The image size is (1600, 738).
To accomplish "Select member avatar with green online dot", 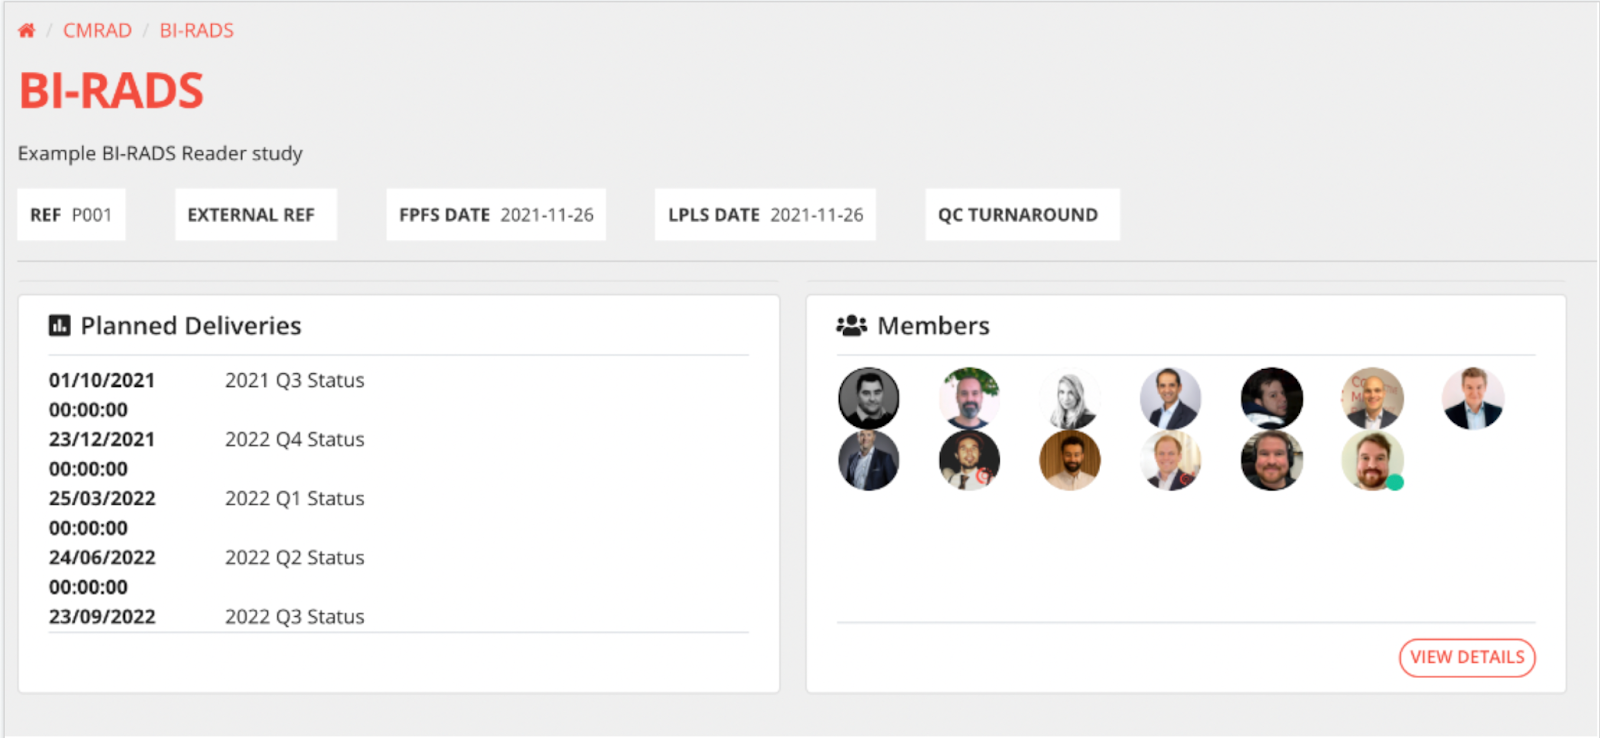I will pyautogui.click(x=1372, y=460).
